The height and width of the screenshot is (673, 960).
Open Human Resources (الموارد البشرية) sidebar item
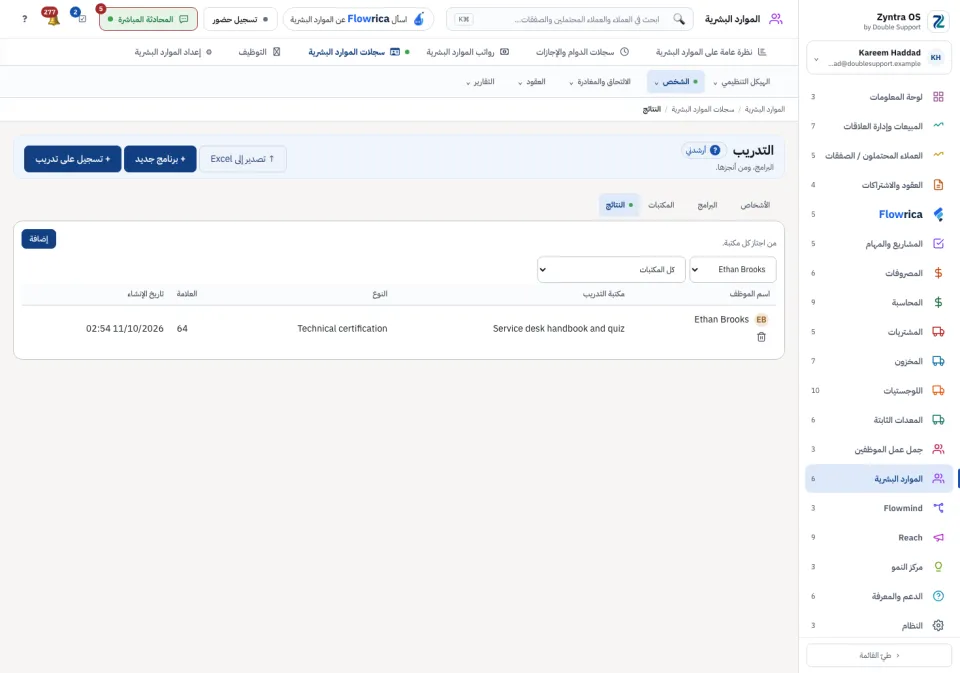[879, 479]
